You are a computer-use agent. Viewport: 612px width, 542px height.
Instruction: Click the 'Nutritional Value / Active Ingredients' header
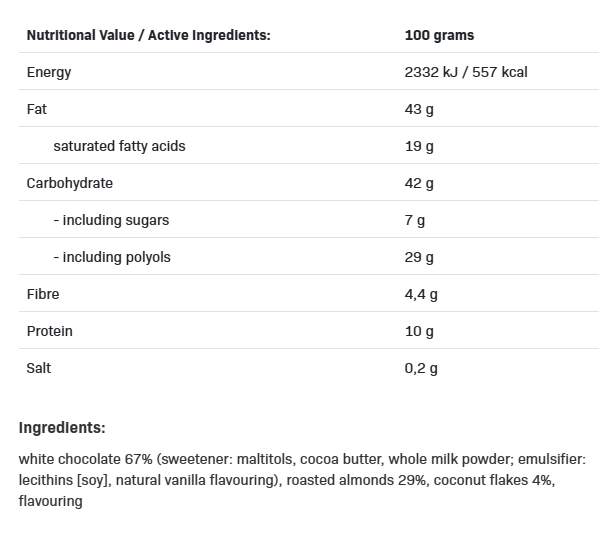(x=148, y=35)
